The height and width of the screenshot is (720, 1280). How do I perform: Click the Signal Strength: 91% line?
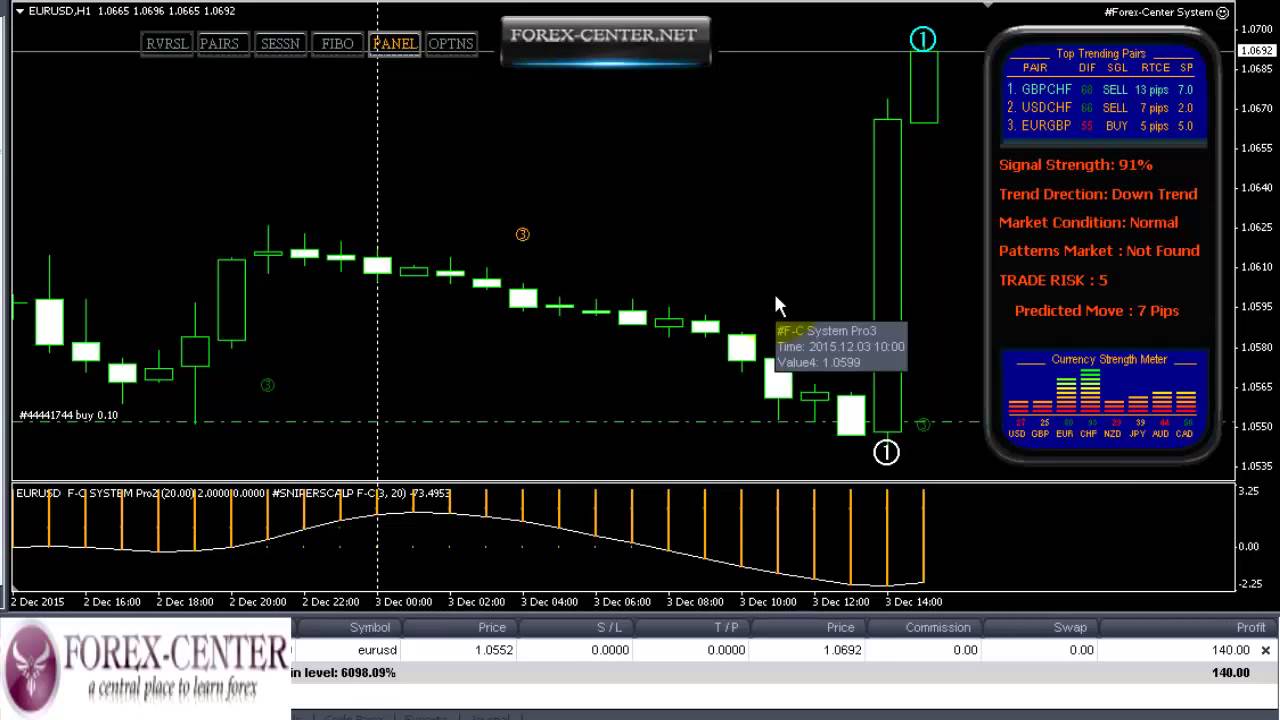pyautogui.click(x=1076, y=165)
